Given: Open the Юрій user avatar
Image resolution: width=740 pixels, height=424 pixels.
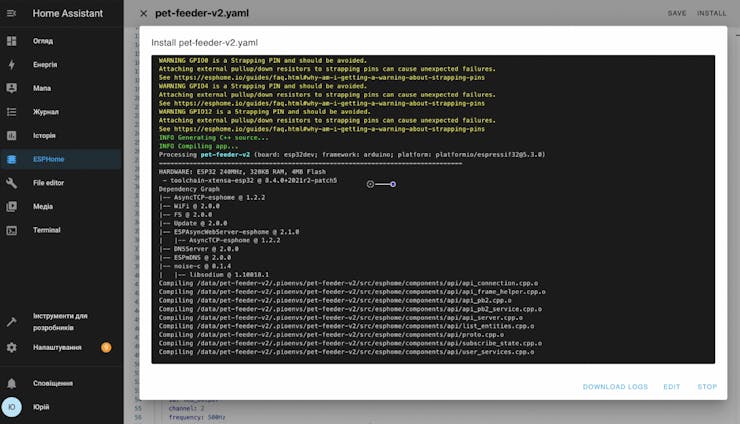Looking at the screenshot, I should [x=11, y=407].
